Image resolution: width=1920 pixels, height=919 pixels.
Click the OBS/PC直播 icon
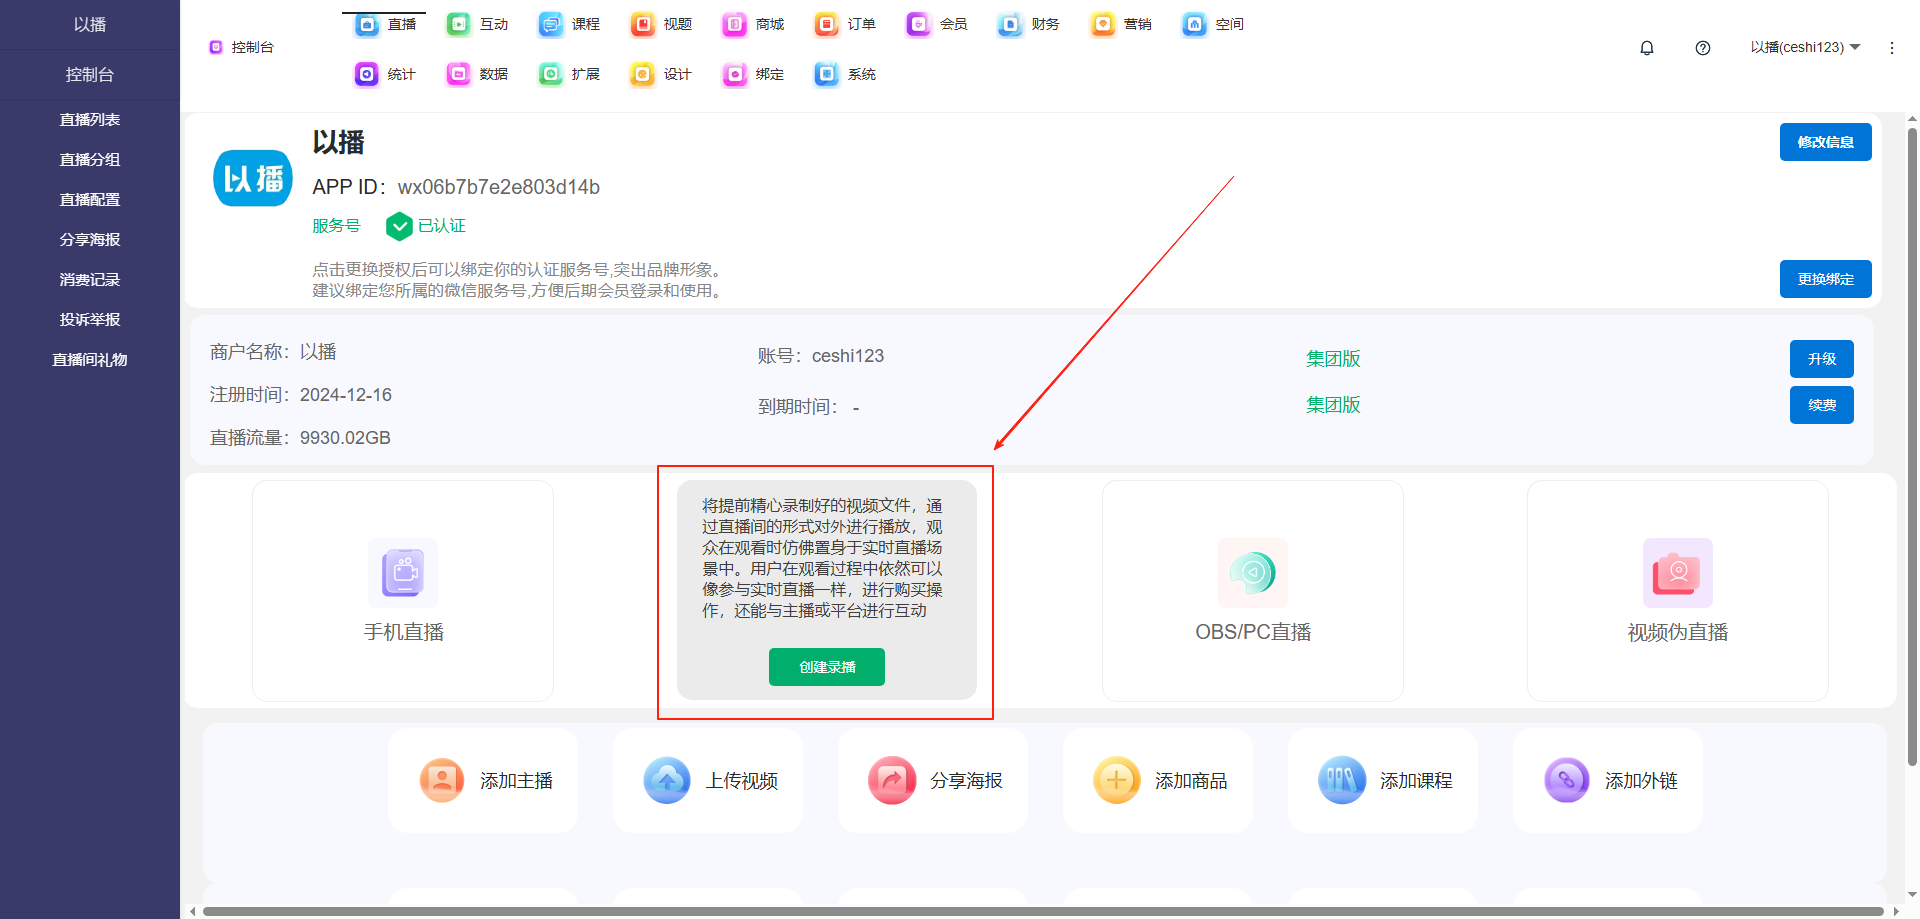pyautogui.click(x=1252, y=573)
